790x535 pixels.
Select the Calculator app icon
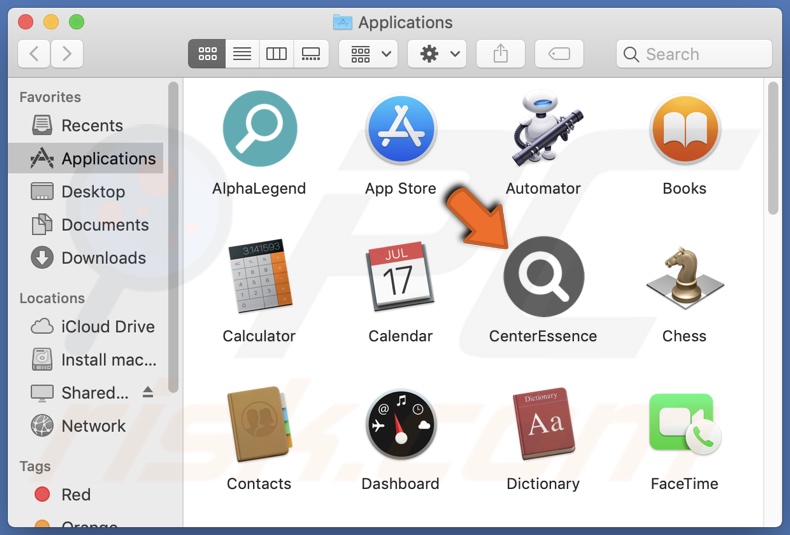click(260, 276)
